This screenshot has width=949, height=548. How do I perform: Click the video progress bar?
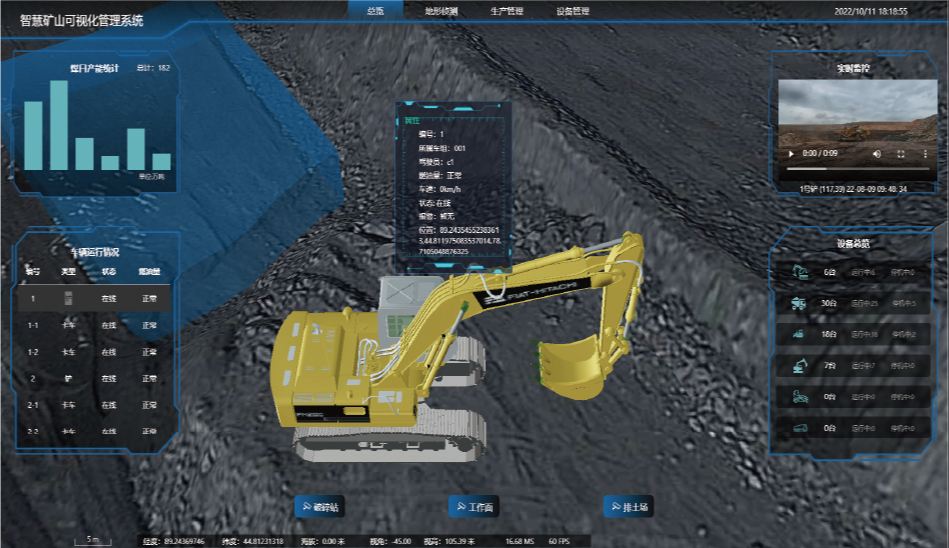click(855, 169)
